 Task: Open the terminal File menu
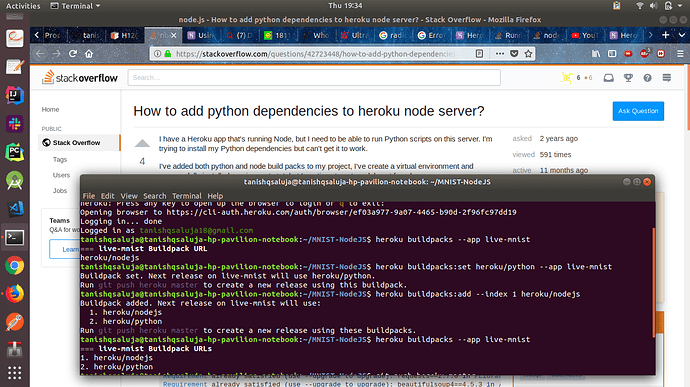coord(88,196)
